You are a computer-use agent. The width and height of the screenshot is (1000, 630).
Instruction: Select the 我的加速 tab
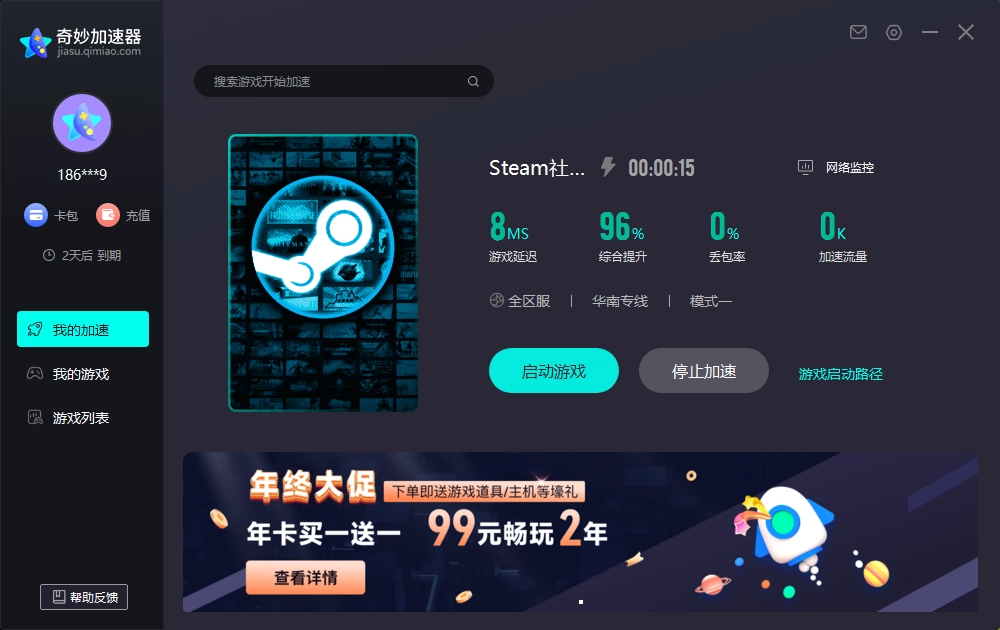(x=83, y=329)
